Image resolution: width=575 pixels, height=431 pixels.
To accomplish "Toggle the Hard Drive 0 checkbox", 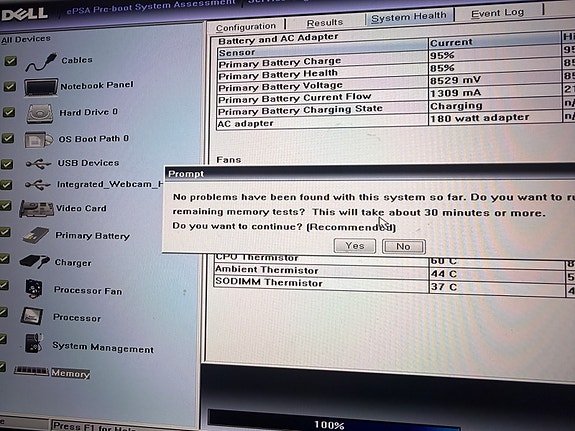I will [8, 112].
